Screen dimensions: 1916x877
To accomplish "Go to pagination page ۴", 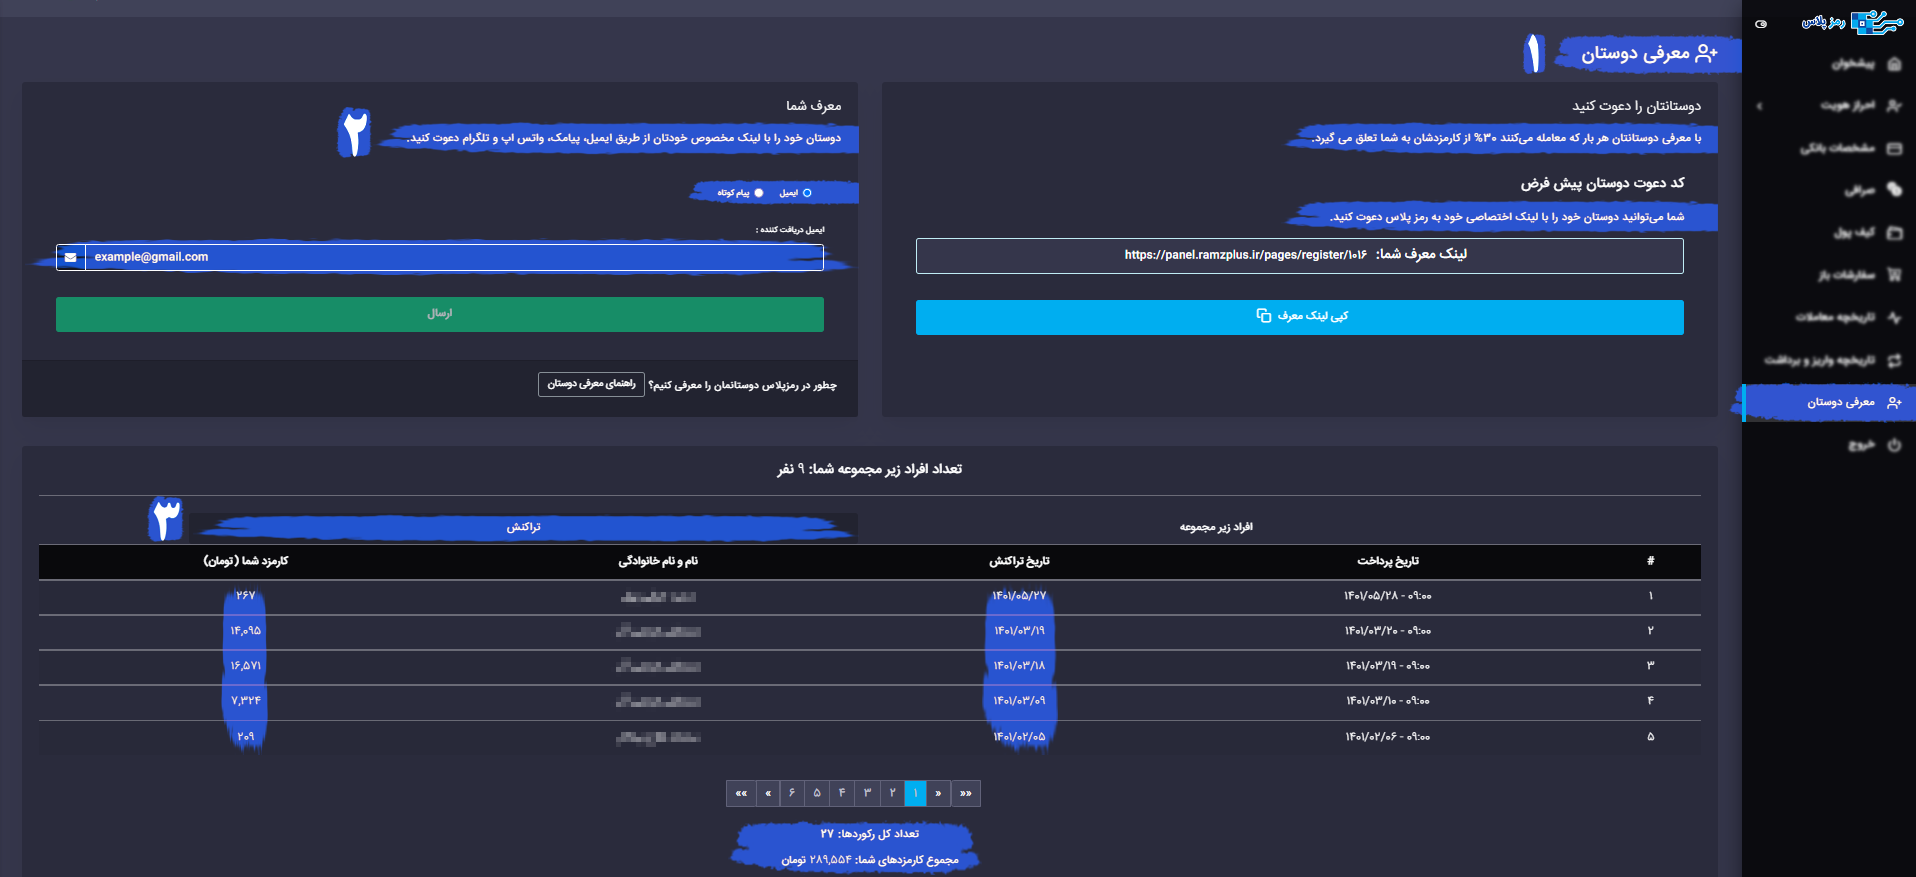I will tap(842, 793).
